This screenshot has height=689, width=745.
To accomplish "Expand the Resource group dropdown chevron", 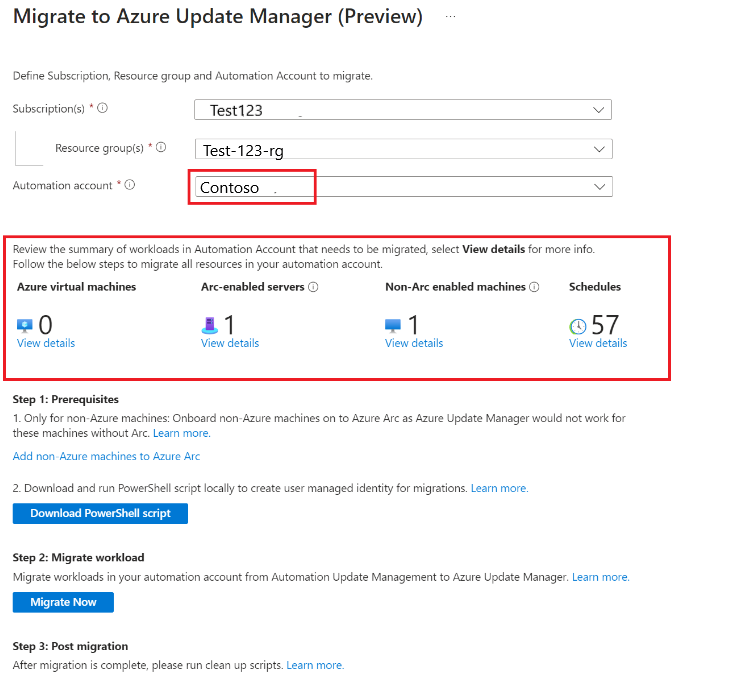I will tap(599, 149).
